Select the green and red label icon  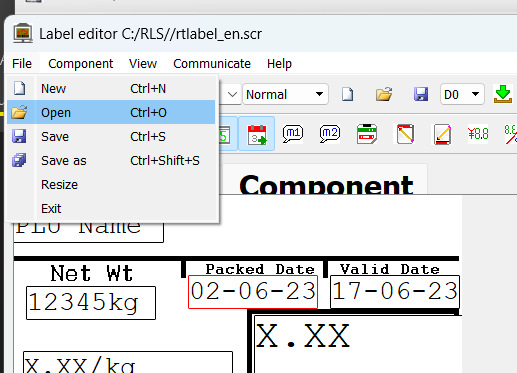point(367,134)
